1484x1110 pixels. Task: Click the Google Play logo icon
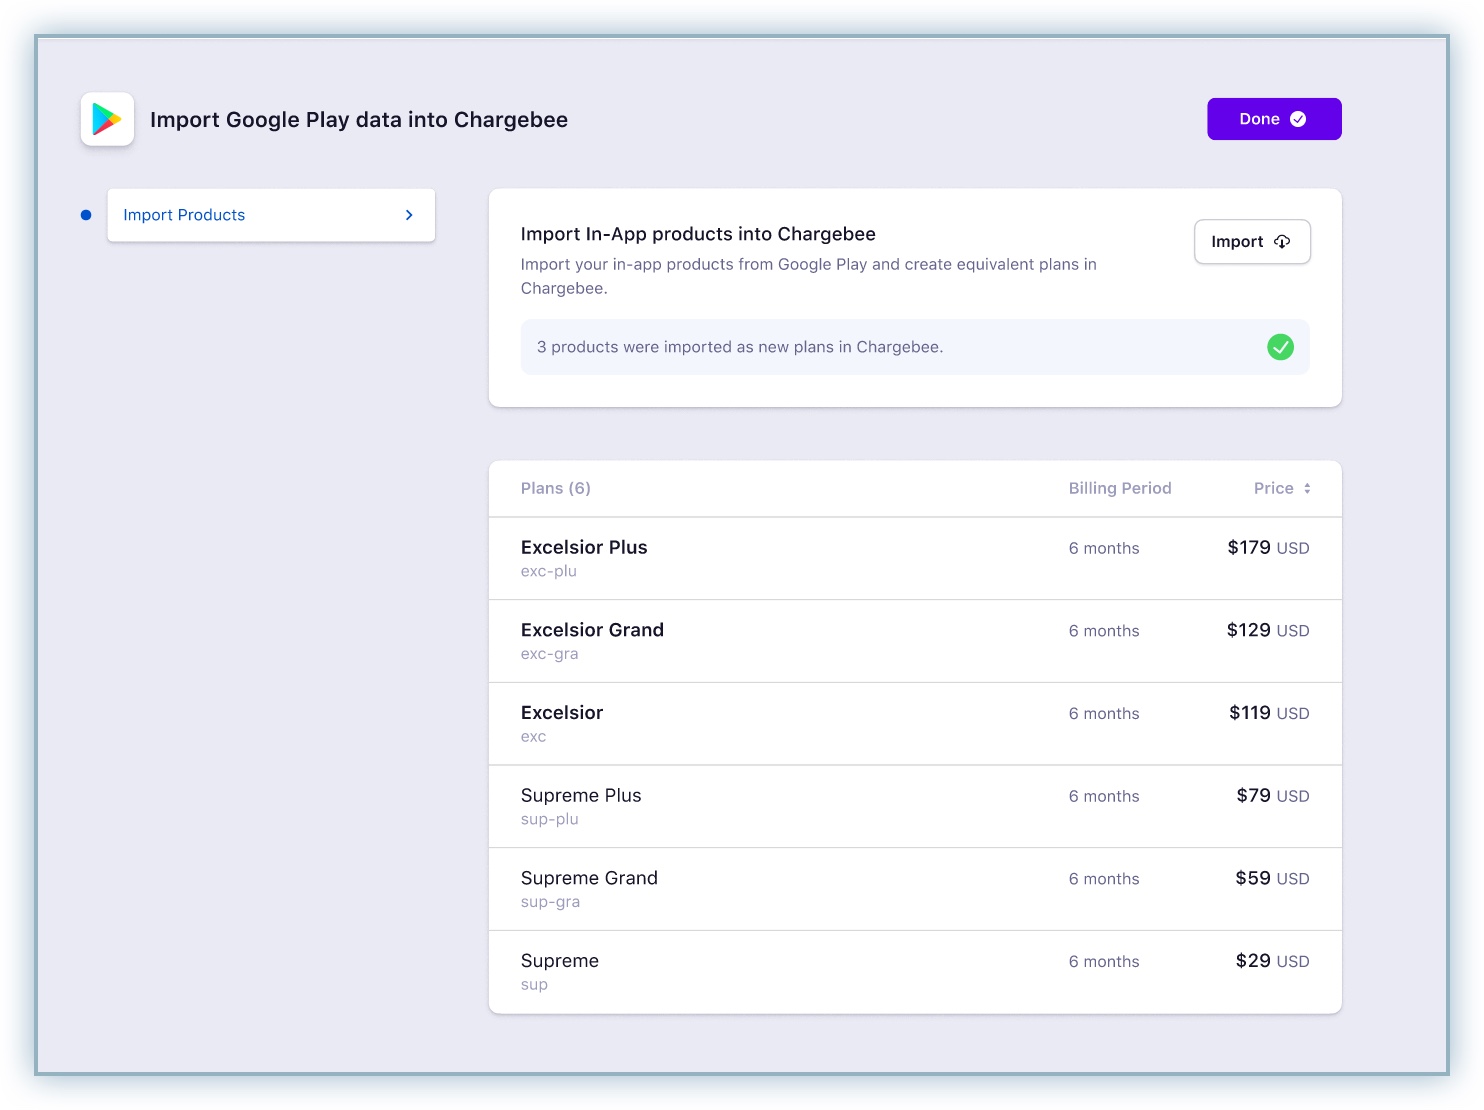point(107,119)
